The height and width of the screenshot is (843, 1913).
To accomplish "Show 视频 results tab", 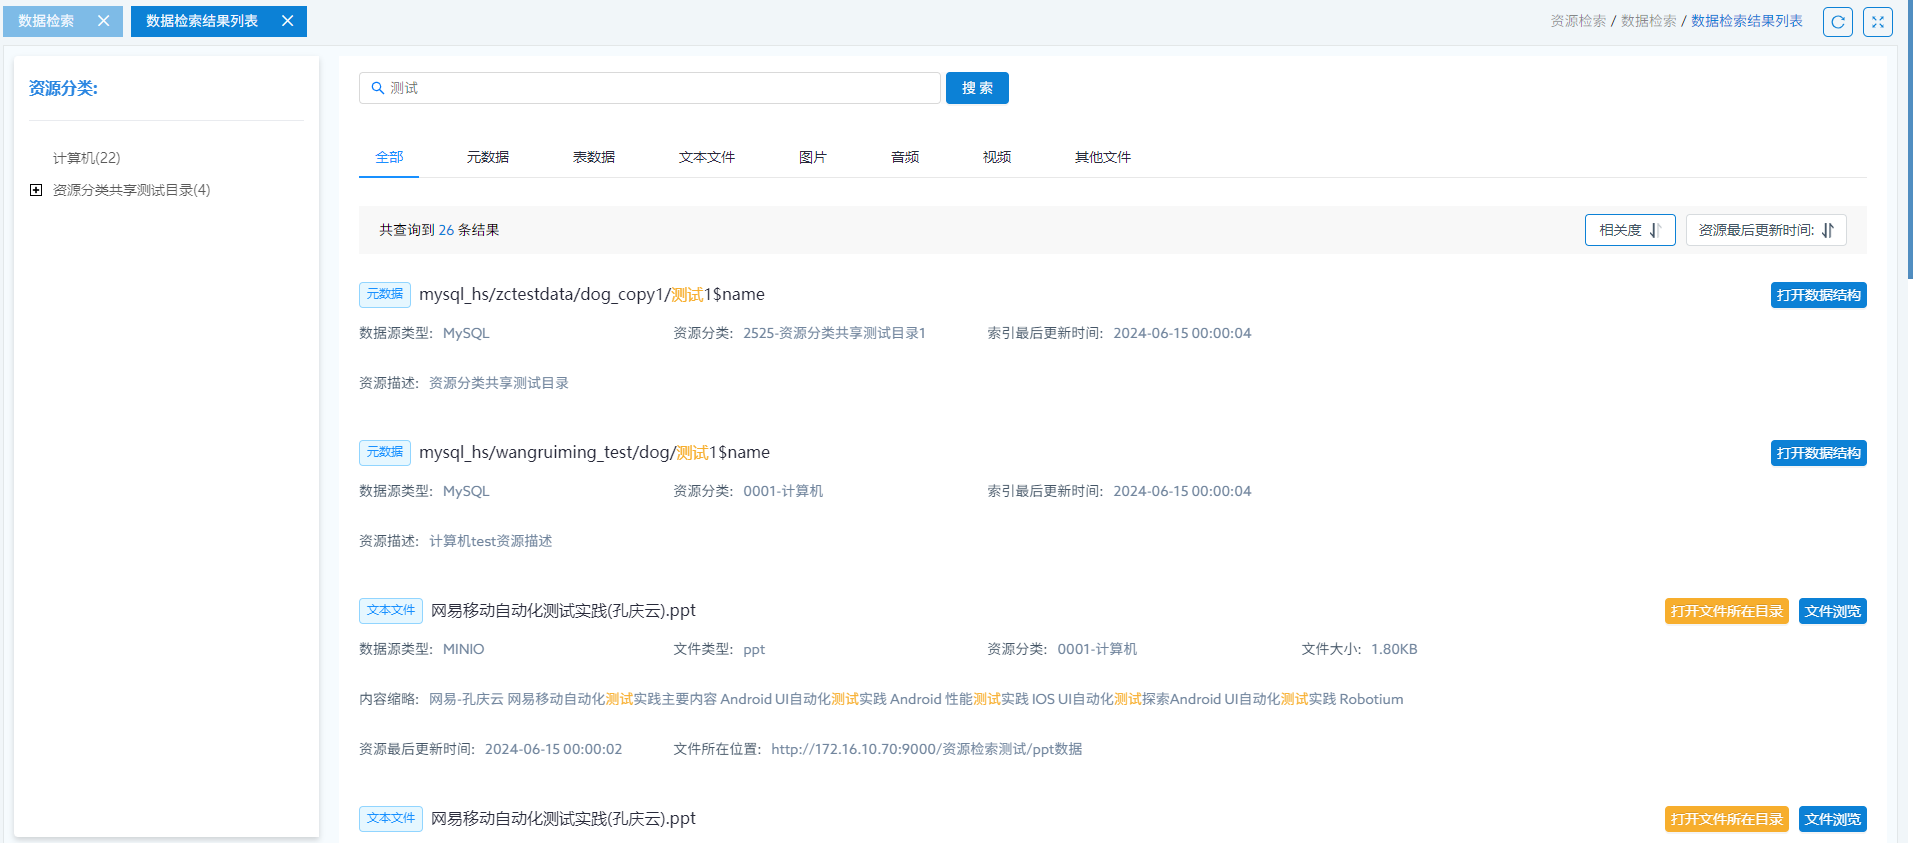I will pyautogui.click(x=997, y=157).
